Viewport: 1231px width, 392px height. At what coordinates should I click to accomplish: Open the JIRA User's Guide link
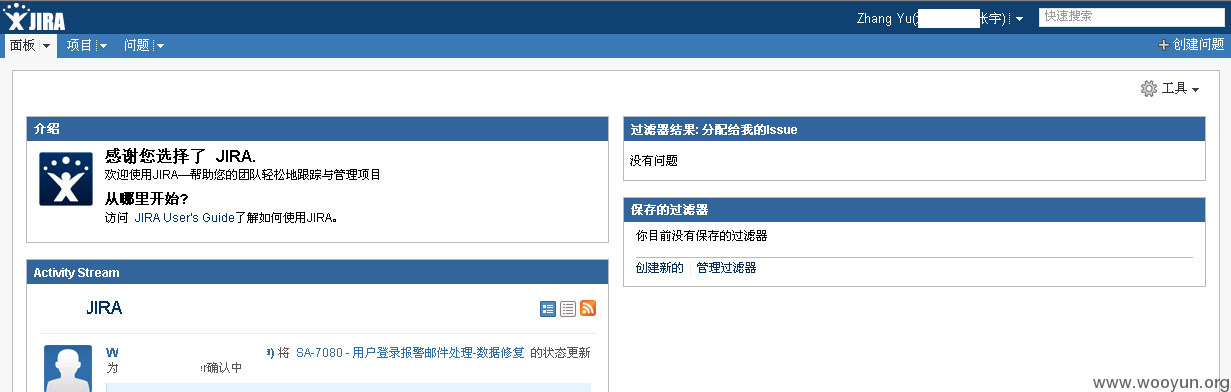184,217
